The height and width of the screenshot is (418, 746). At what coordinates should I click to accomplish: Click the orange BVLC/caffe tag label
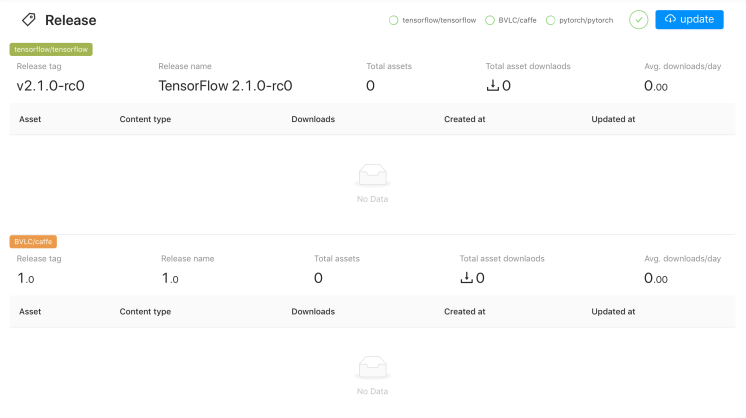[34, 241]
